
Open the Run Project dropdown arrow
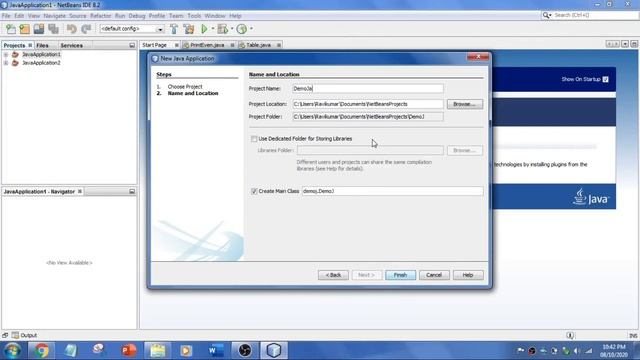(x=213, y=29)
